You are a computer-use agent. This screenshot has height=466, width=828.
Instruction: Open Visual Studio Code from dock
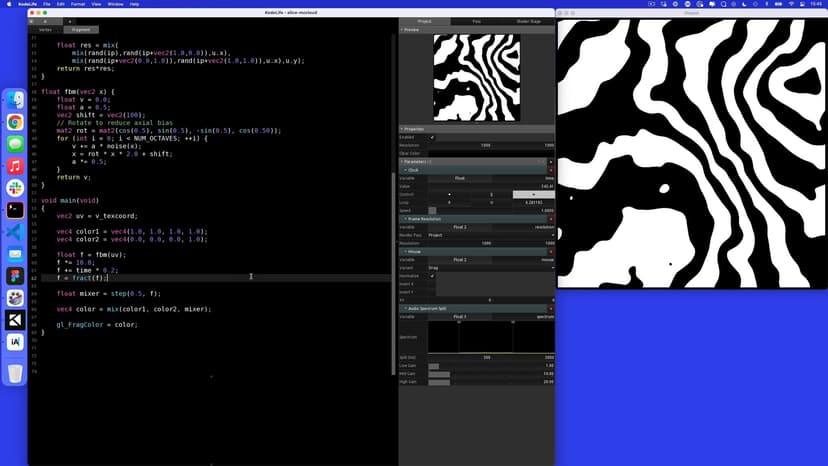coord(15,232)
